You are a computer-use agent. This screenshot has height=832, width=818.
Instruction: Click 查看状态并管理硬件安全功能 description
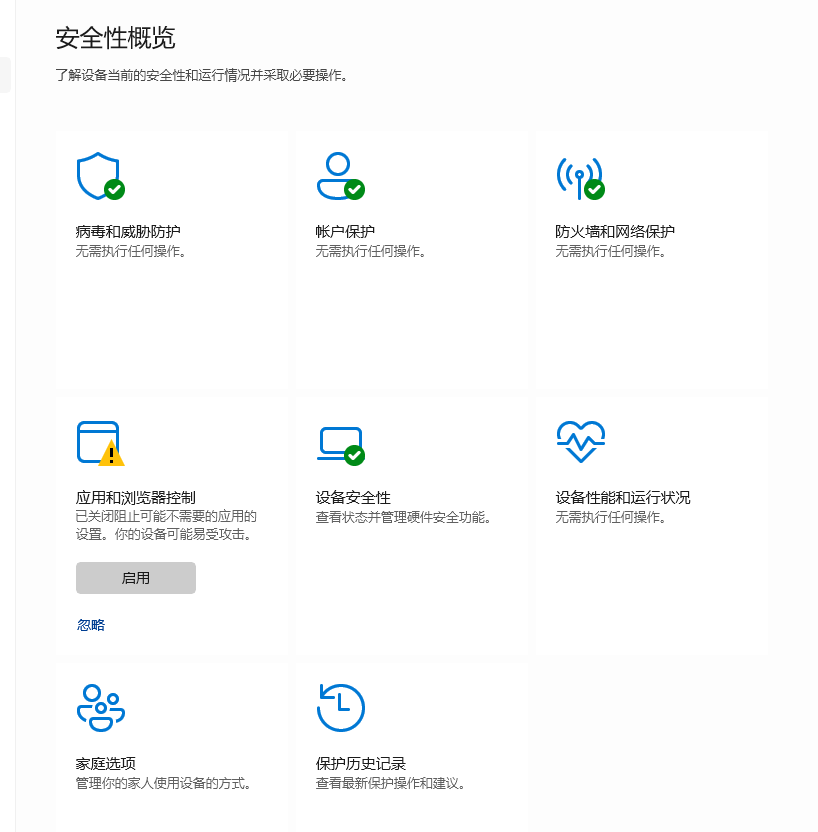(403, 517)
